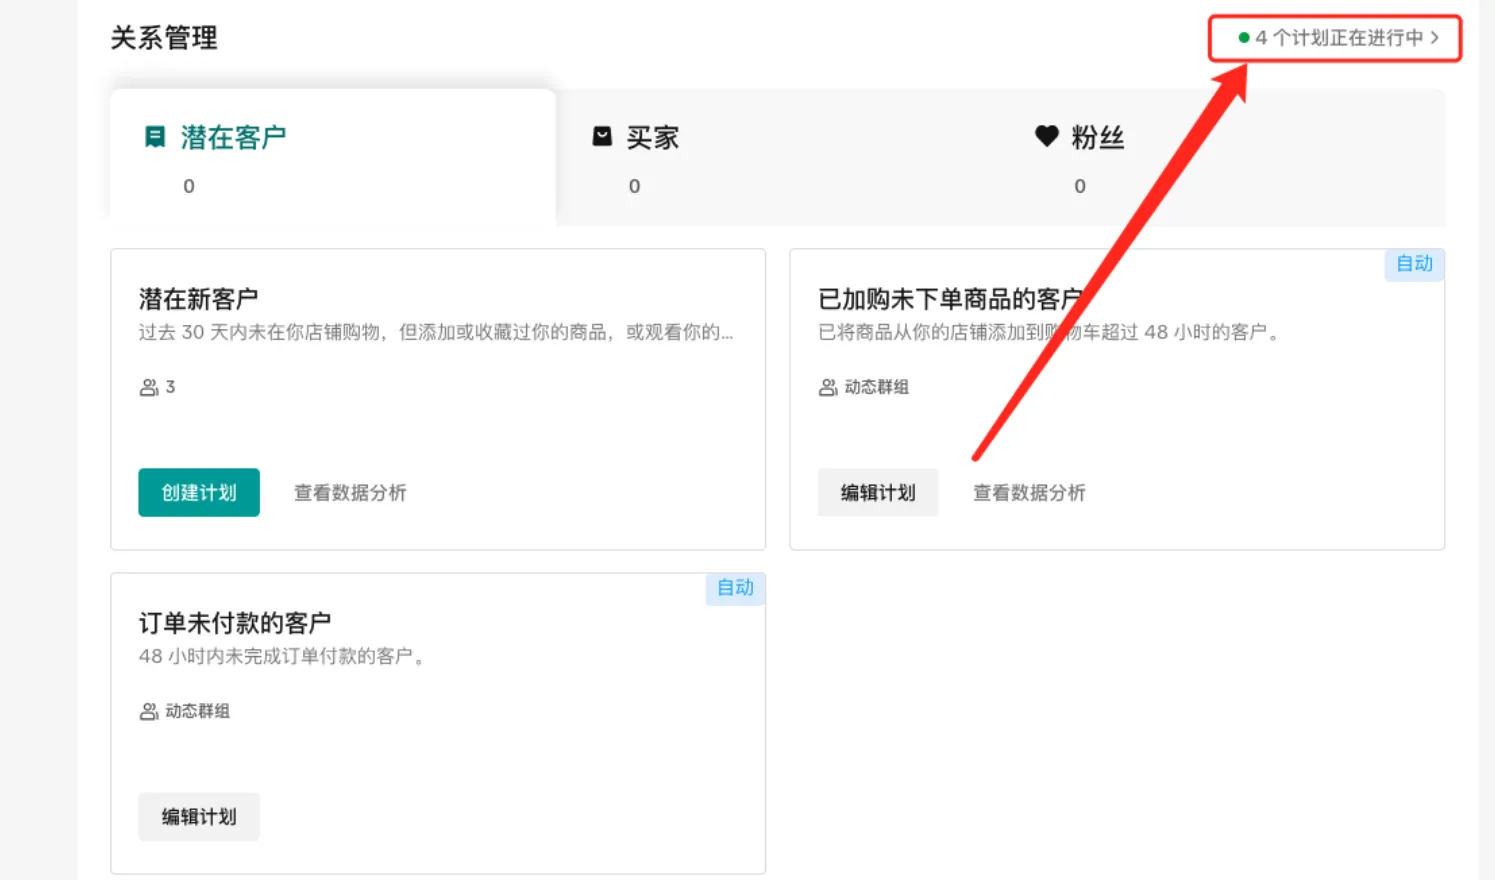Click the 粉丝 heart icon
The height and width of the screenshot is (880, 1495).
1047,136
